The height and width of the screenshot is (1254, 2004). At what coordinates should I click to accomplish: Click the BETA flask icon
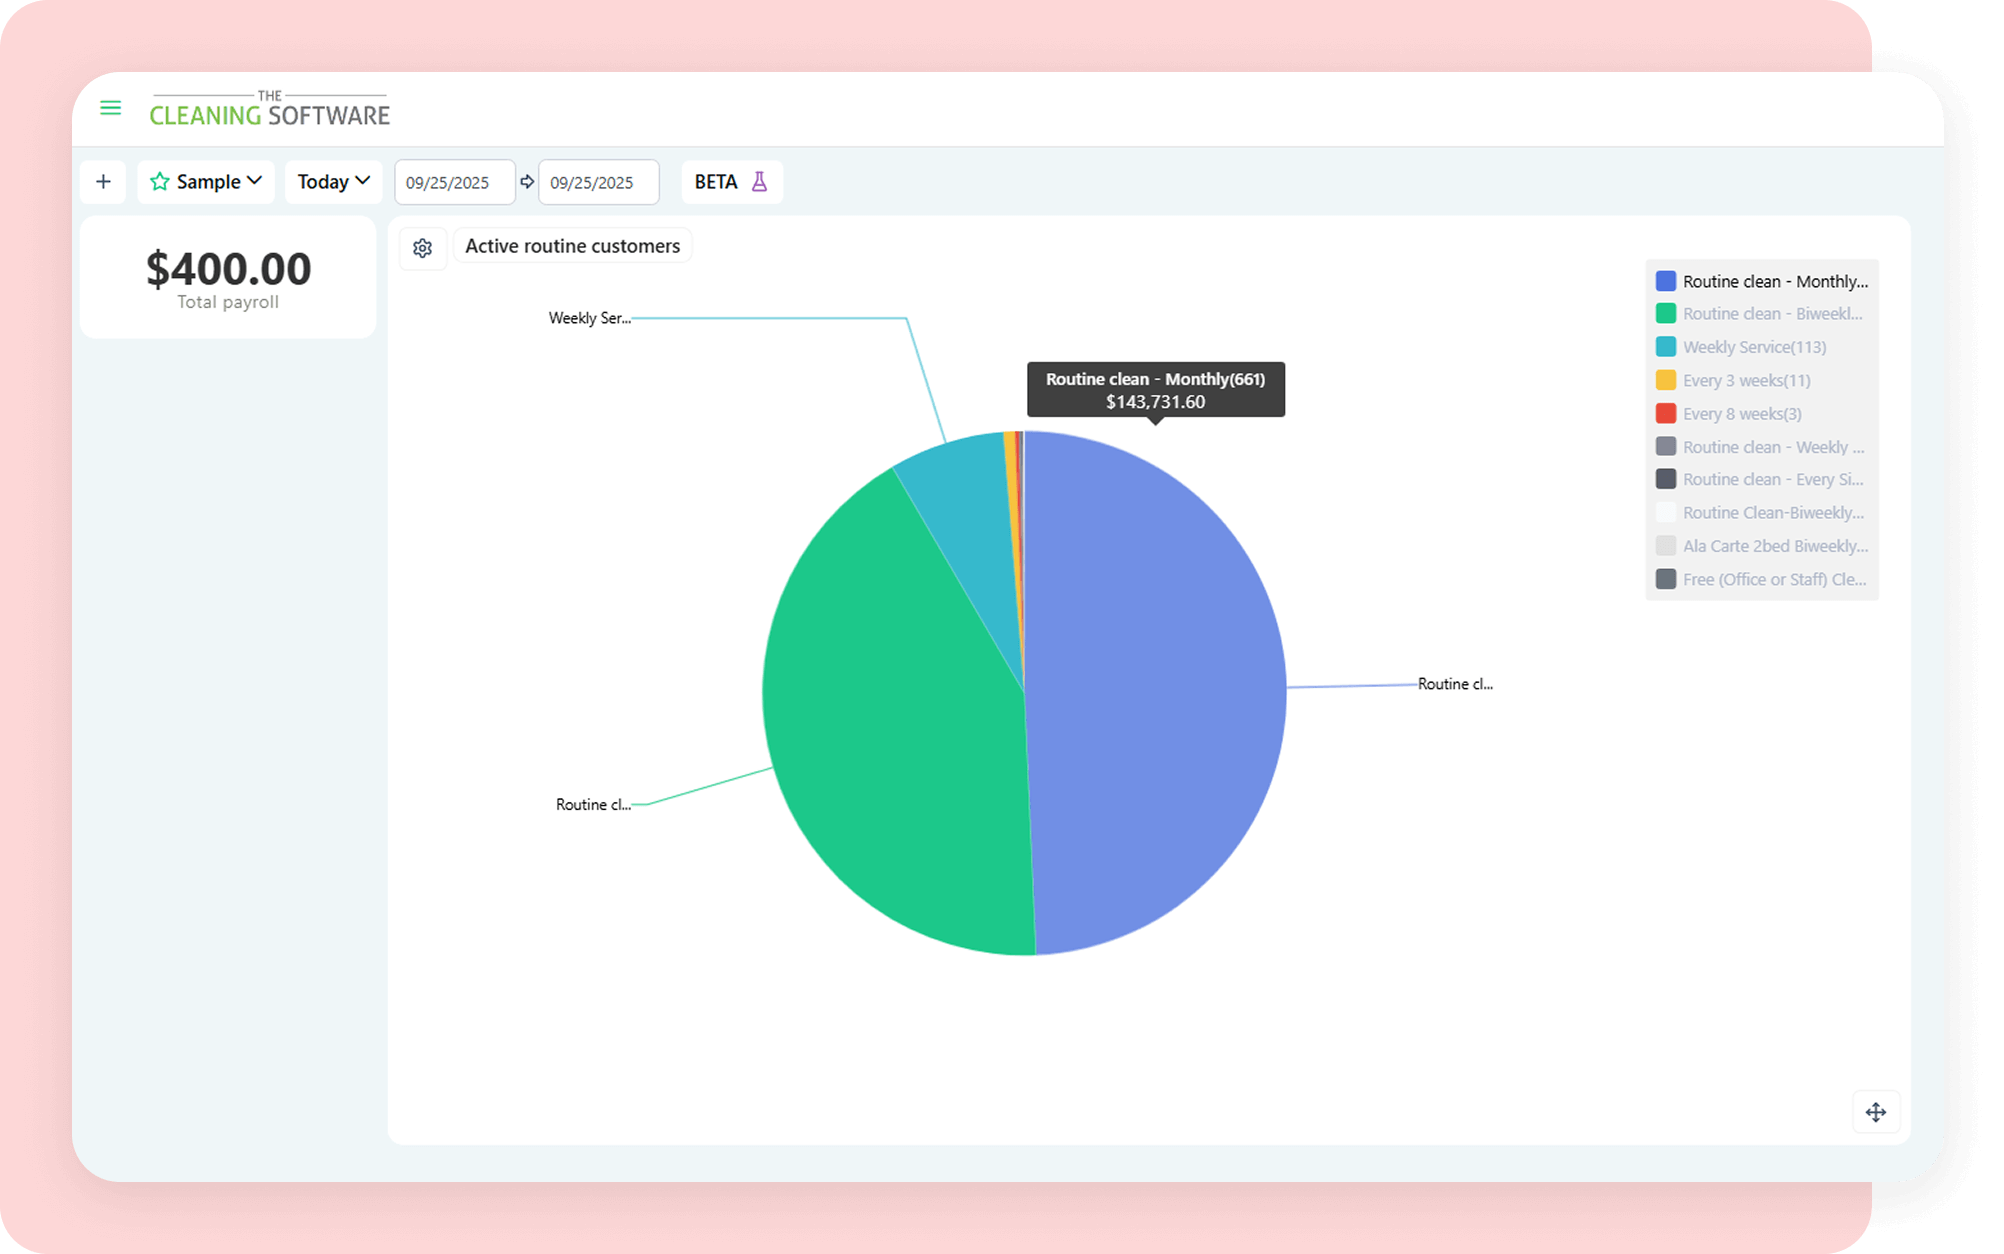(x=760, y=182)
